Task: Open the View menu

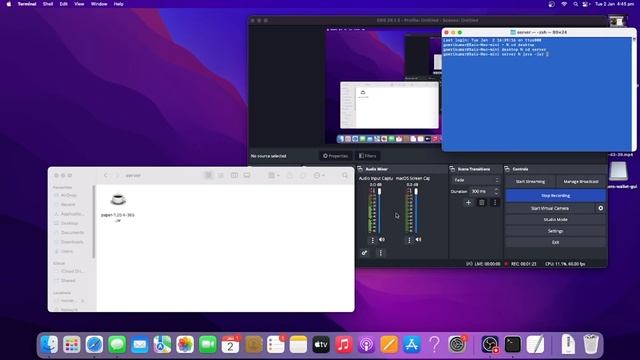Action: click(x=79, y=4)
